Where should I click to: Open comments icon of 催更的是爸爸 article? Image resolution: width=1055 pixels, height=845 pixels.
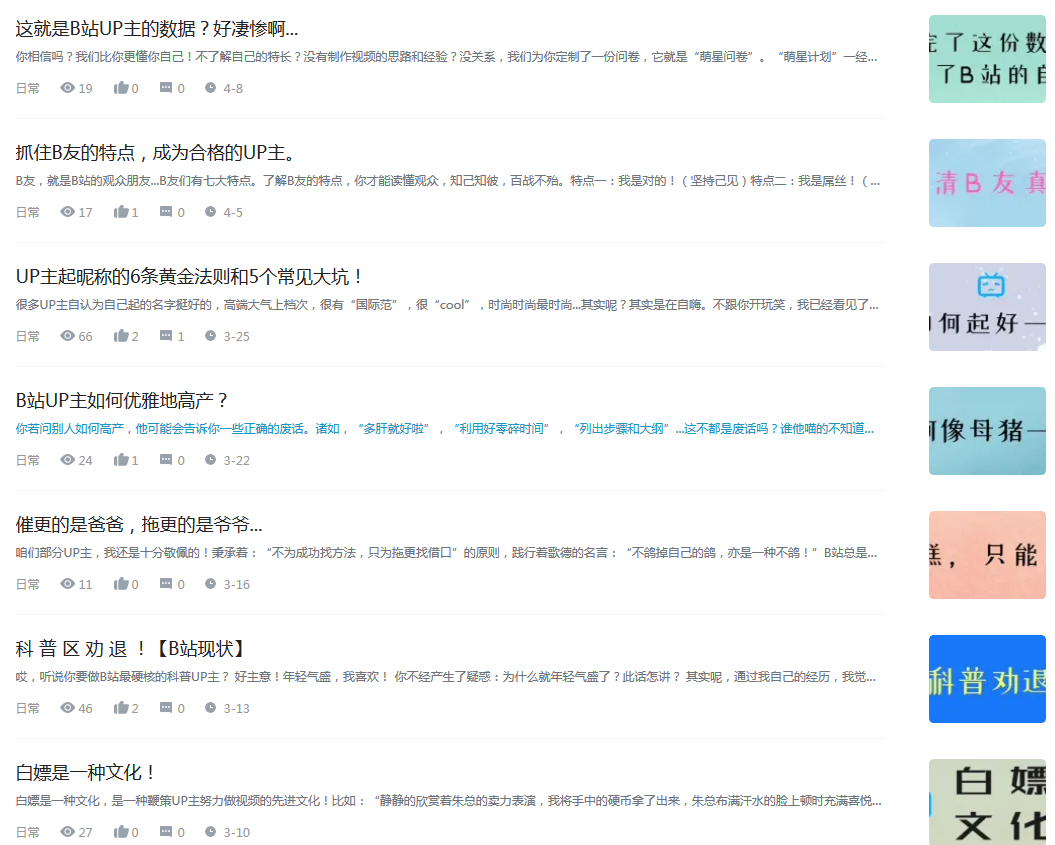pos(166,583)
